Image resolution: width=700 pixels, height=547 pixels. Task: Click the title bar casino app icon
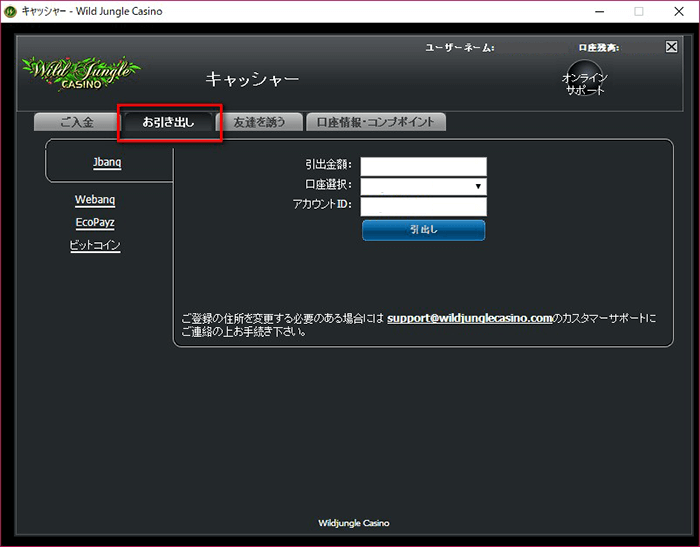[x=10, y=12]
